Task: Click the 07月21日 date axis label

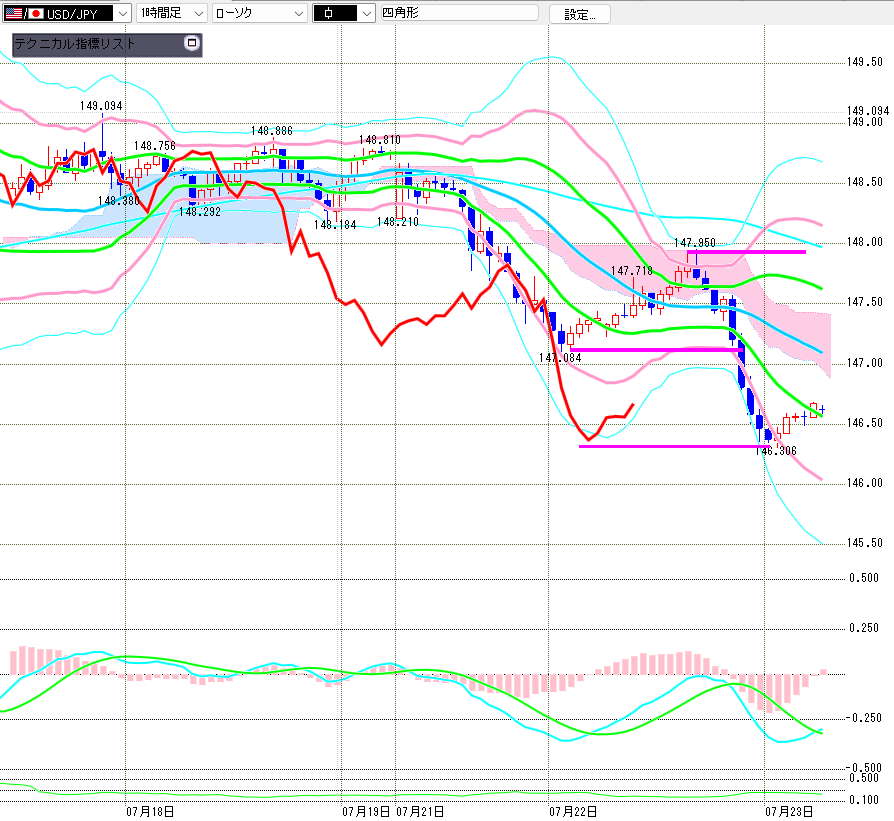Action: 420,812
